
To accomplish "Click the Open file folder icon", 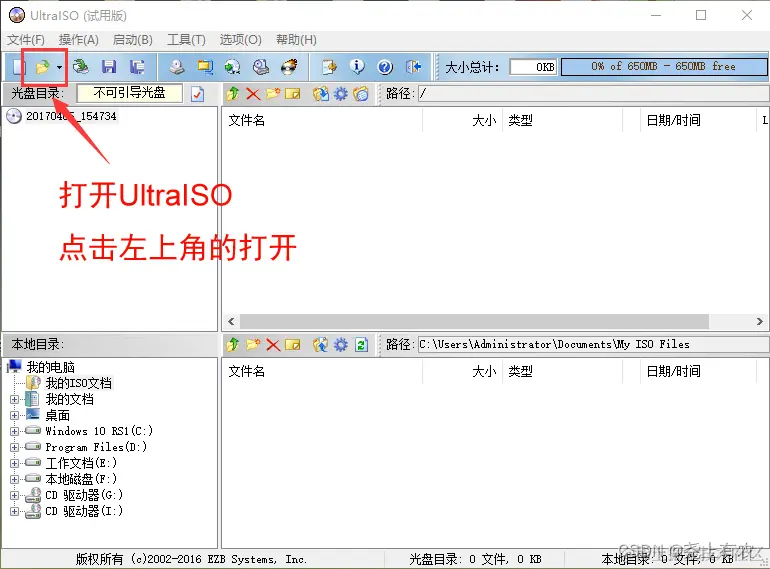I will click(43, 67).
